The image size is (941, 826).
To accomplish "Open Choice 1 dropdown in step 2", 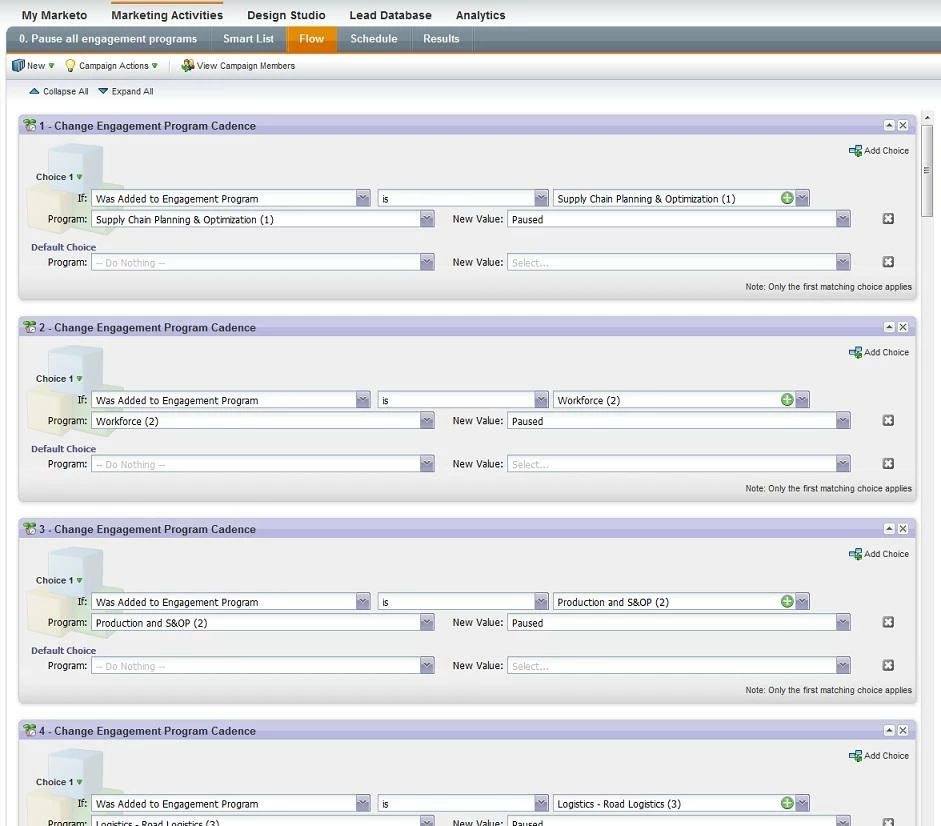I will click(59, 379).
